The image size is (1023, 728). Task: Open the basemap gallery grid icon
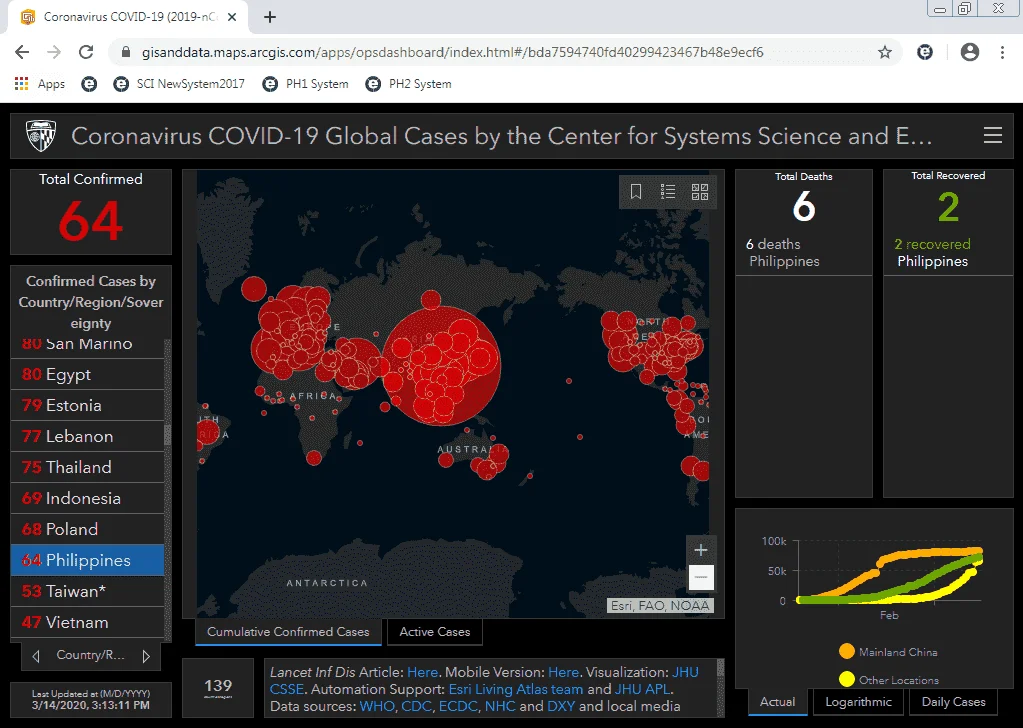tap(699, 191)
